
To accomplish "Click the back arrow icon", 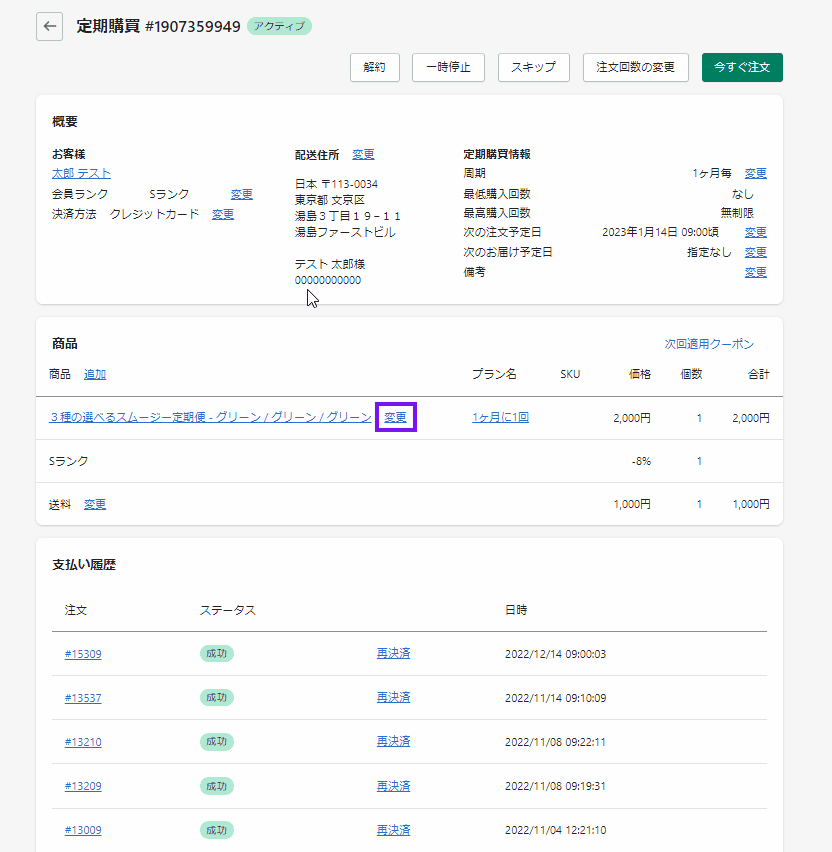I will [49, 26].
